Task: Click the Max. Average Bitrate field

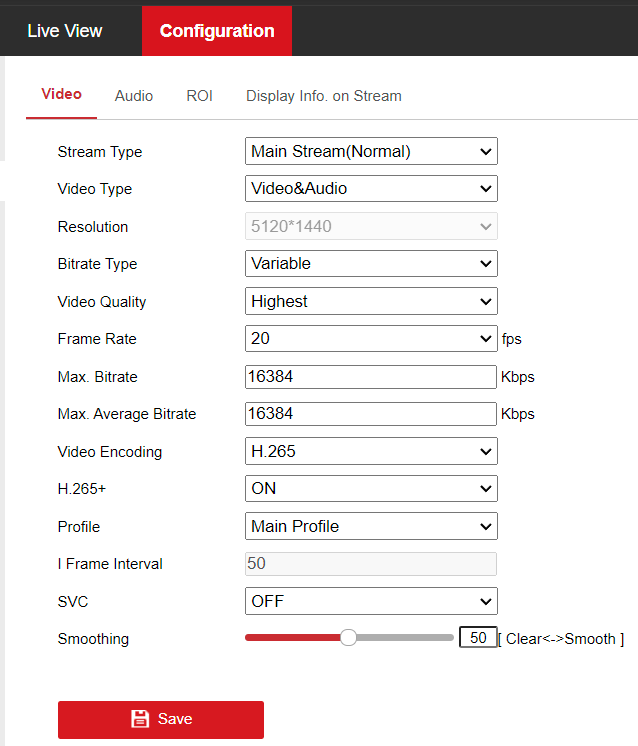Action: click(x=371, y=414)
